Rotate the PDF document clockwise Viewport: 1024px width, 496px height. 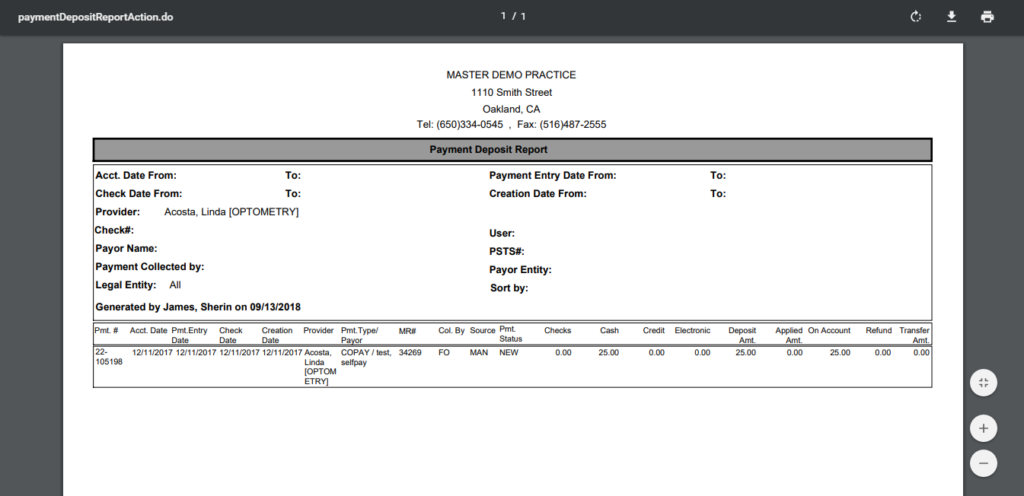click(915, 17)
